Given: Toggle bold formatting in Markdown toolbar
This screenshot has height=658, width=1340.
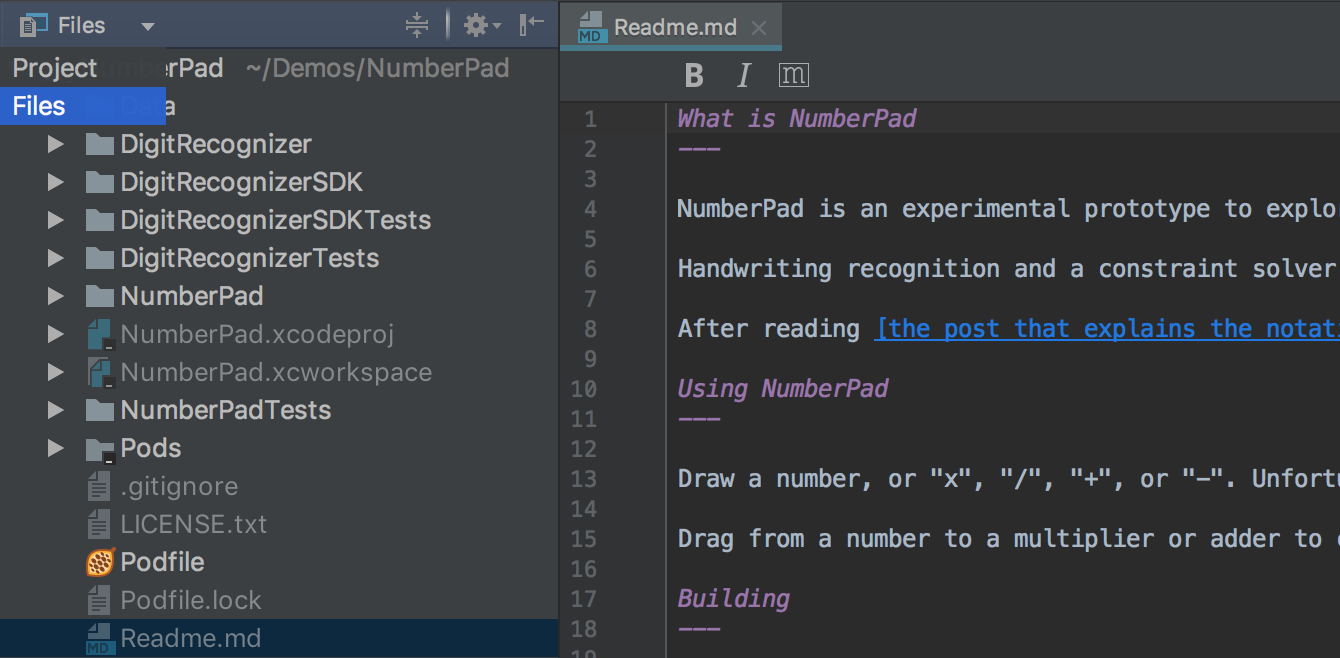Looking at the screenshot, I should [694, 75].
